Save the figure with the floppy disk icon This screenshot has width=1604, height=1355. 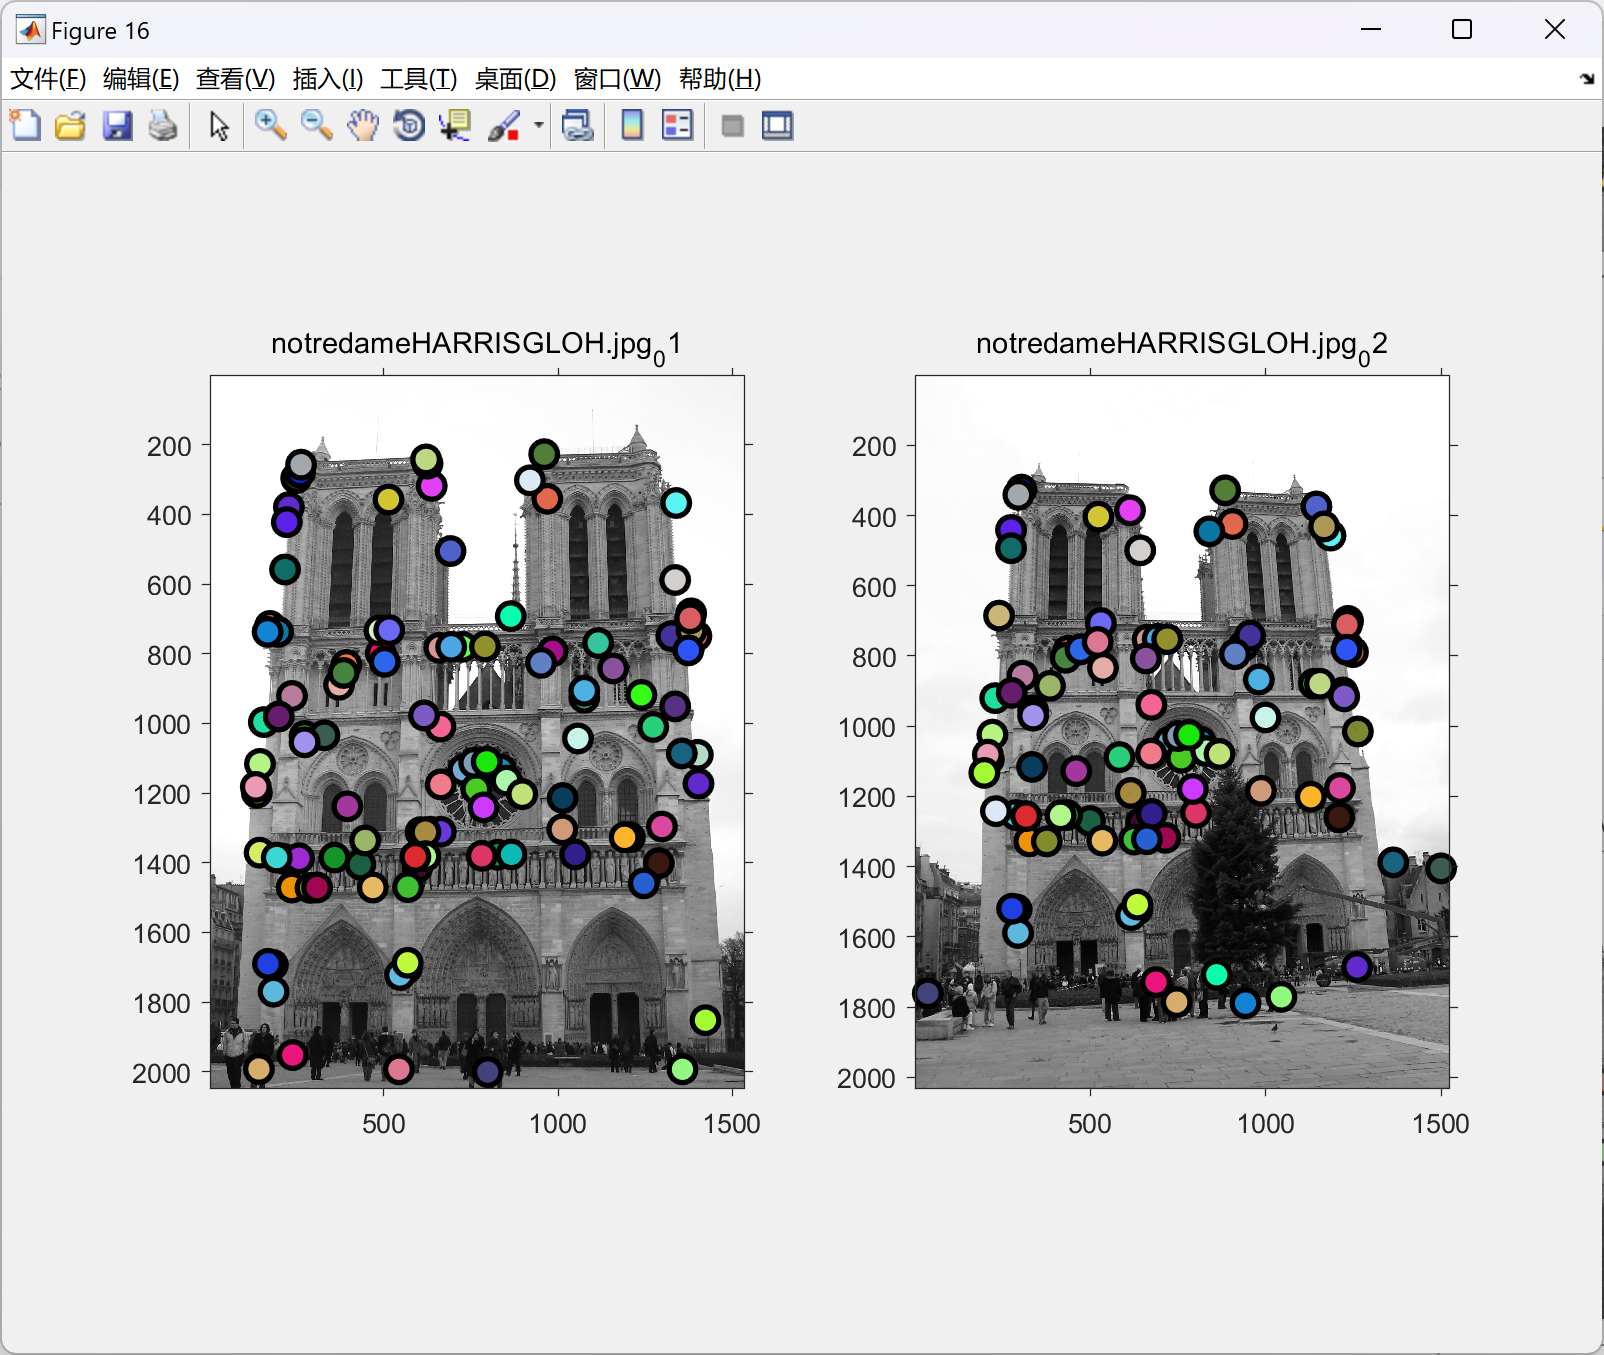coord(117,126)
